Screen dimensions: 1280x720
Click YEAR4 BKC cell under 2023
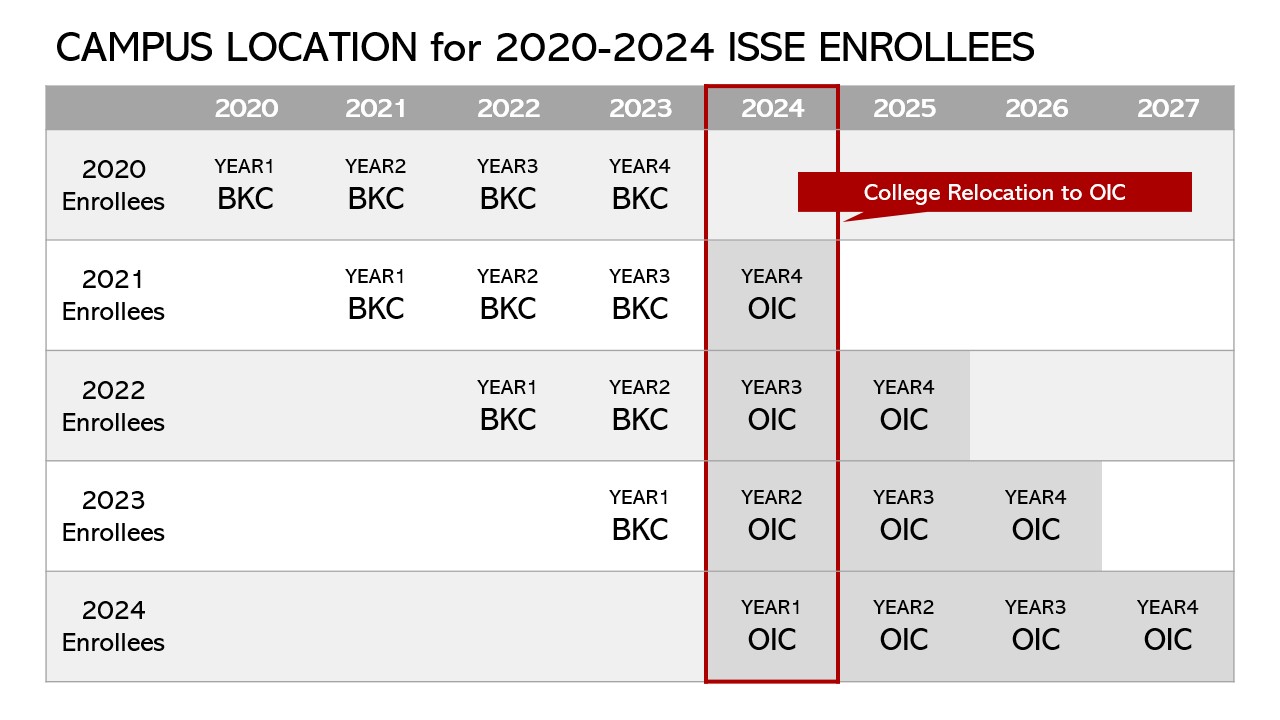click(x=640, y=185)
